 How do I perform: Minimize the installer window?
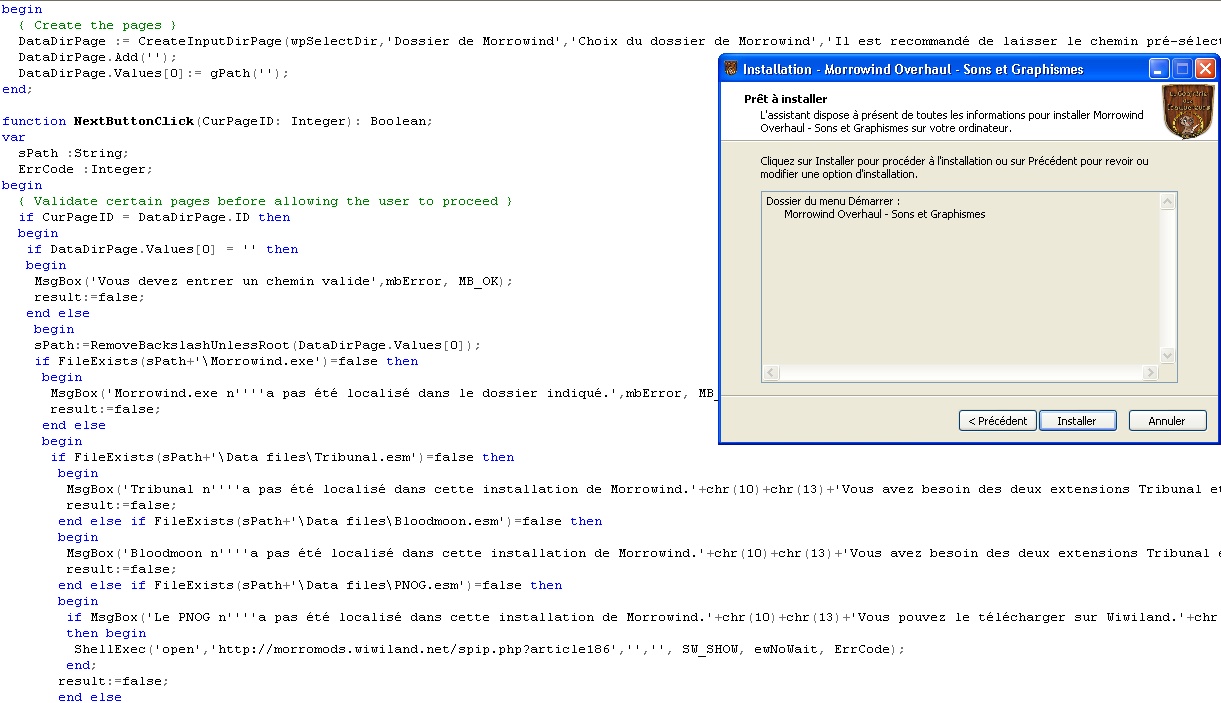point(1159,69)
